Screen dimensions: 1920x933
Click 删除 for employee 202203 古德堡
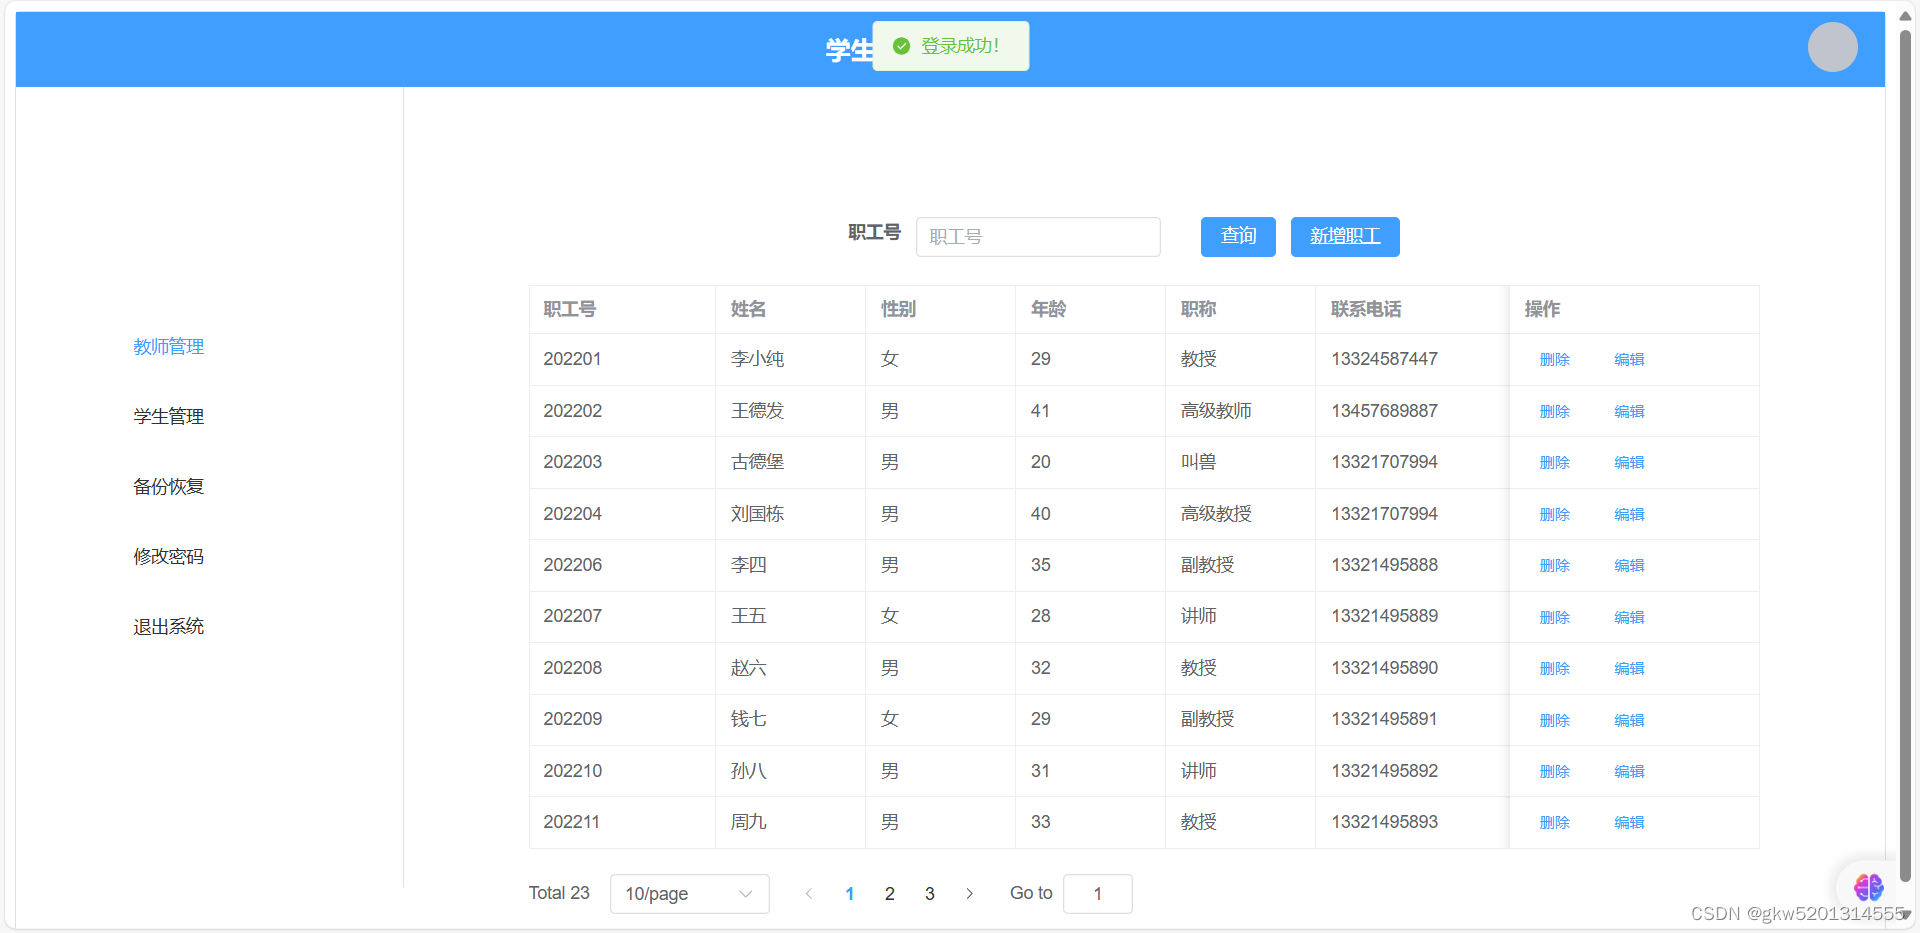coord(1554,462)
